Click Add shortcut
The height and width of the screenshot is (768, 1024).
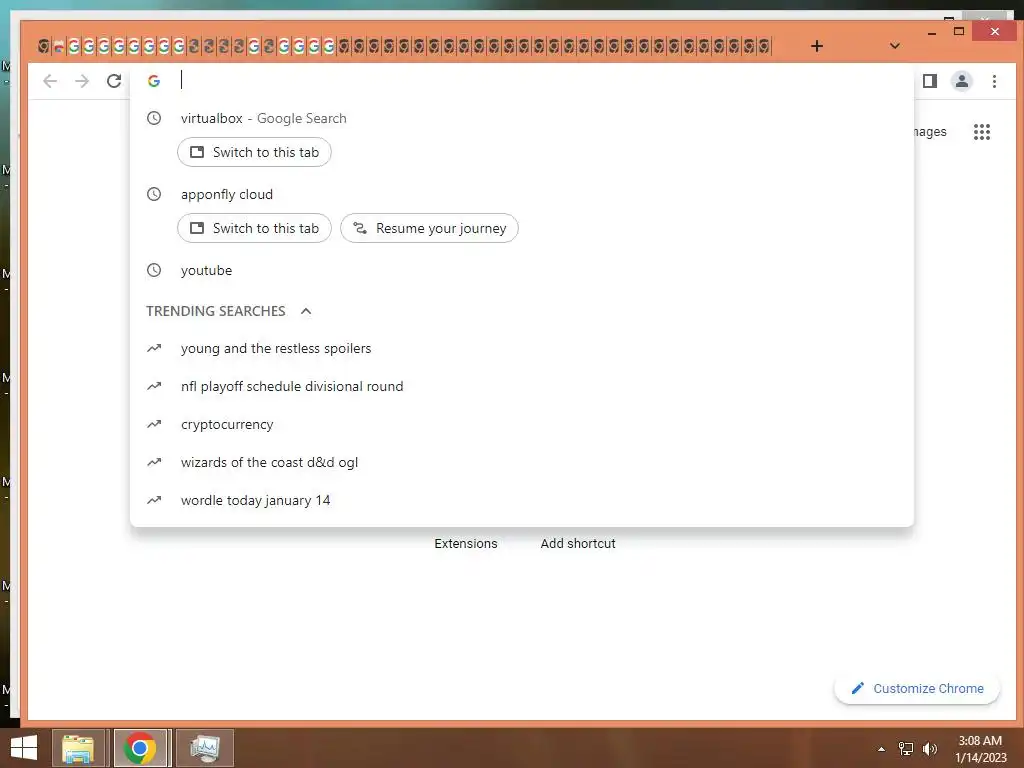pyautogui.click(x=578, y=543)
